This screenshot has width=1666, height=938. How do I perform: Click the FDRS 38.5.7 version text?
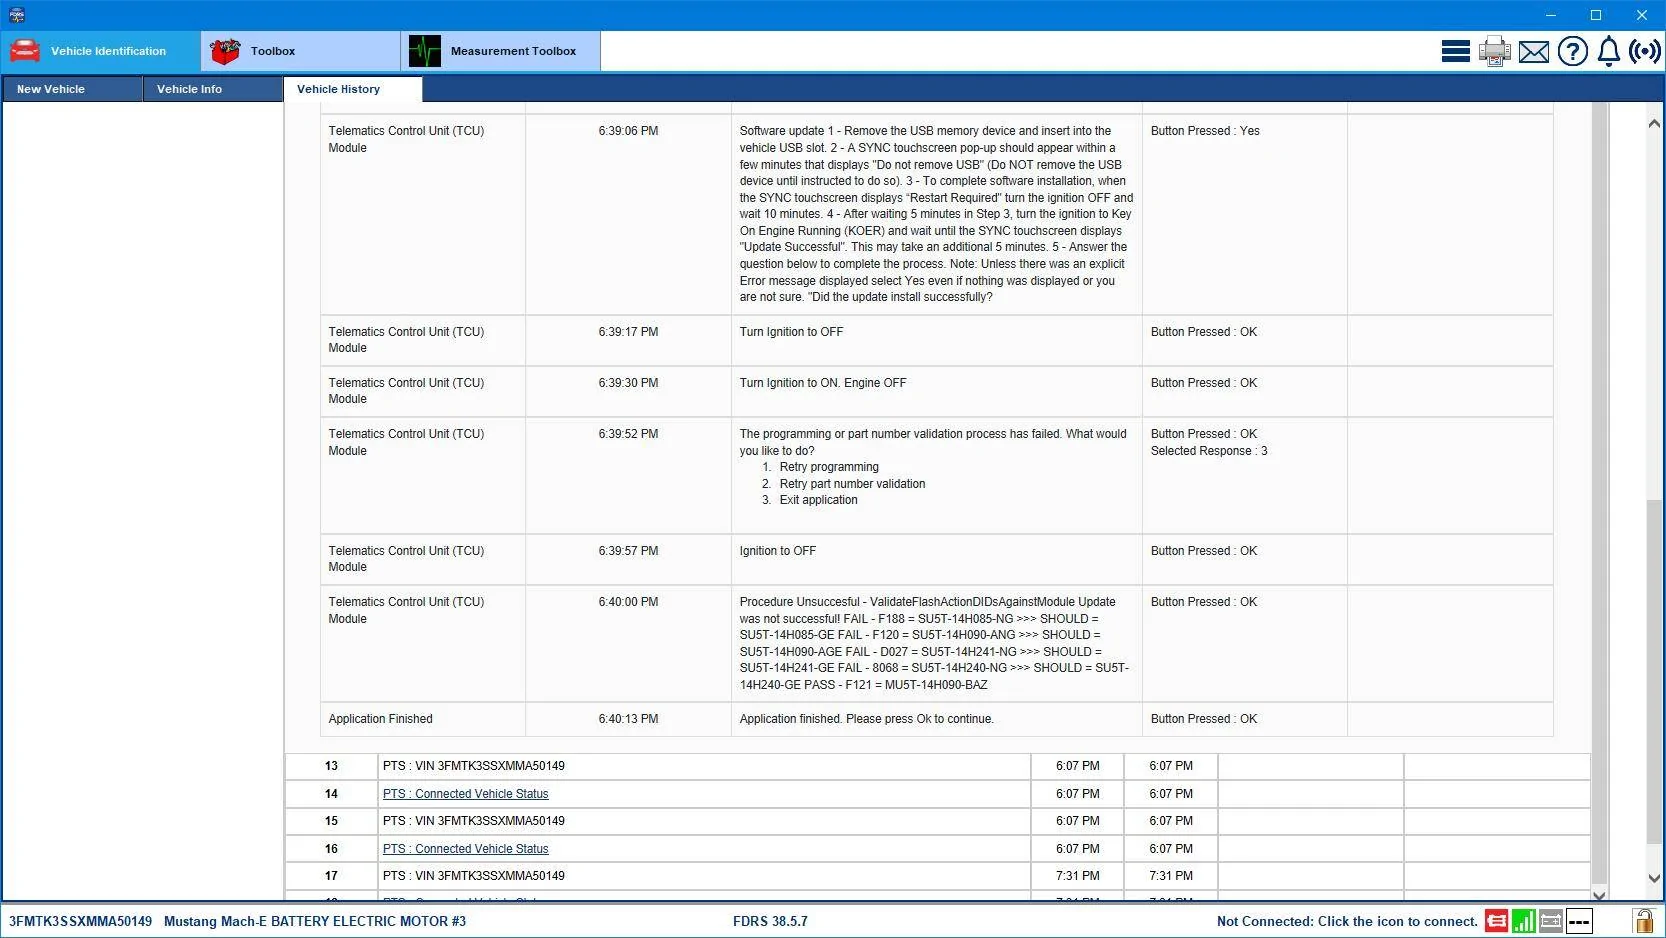pyautogui.click(x=770, y=921)
